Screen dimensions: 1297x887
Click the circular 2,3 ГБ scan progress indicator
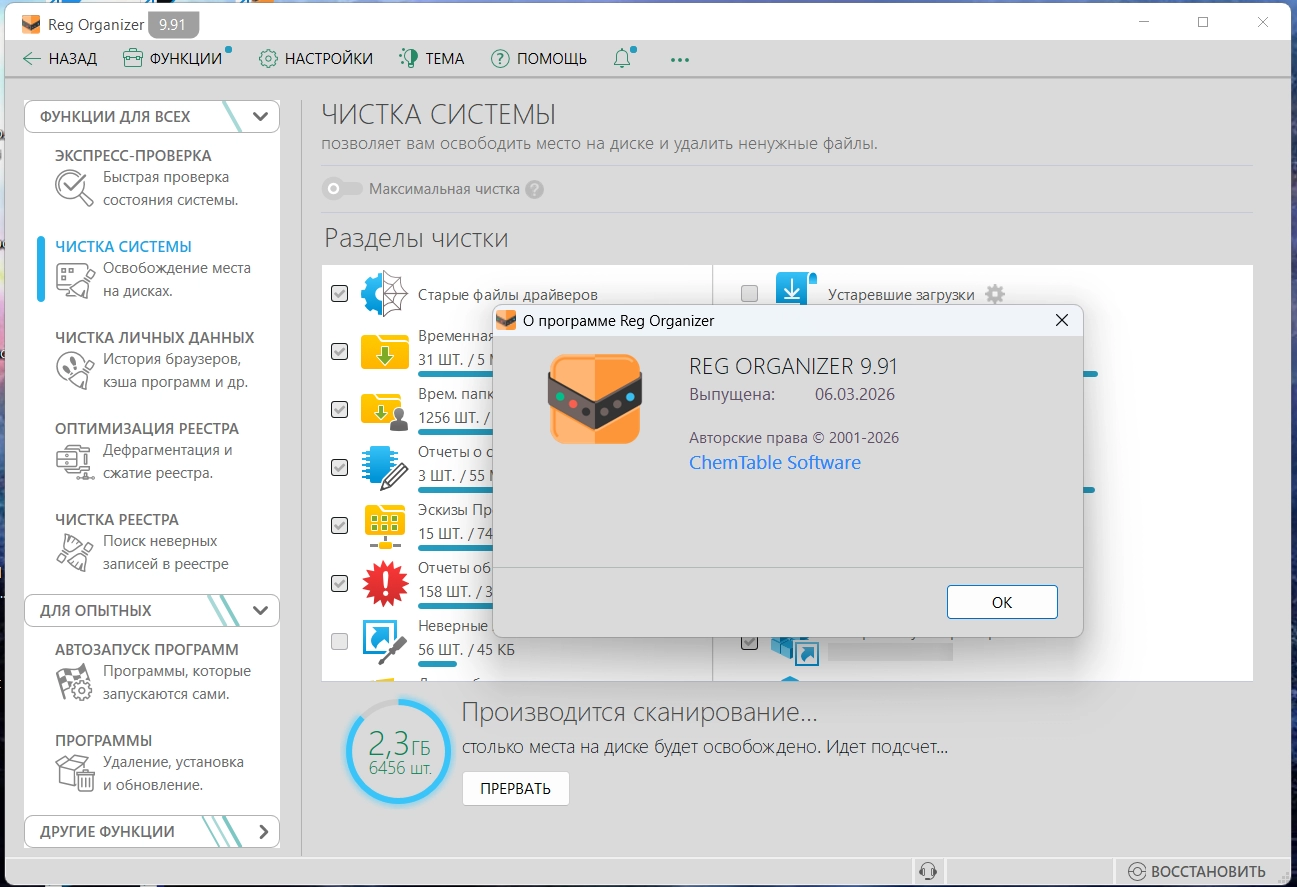[398, 752]
